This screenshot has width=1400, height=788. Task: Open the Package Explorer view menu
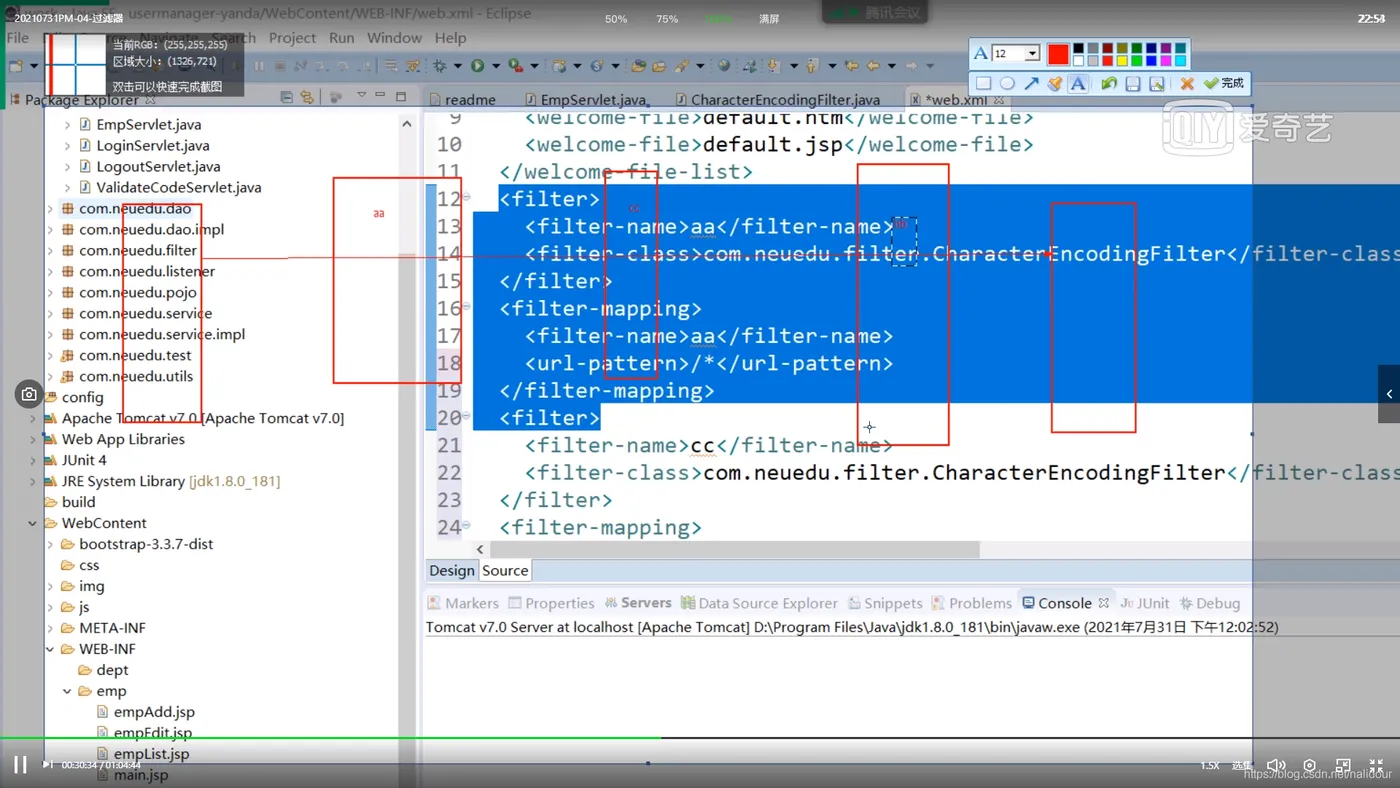tap(361, 96)
